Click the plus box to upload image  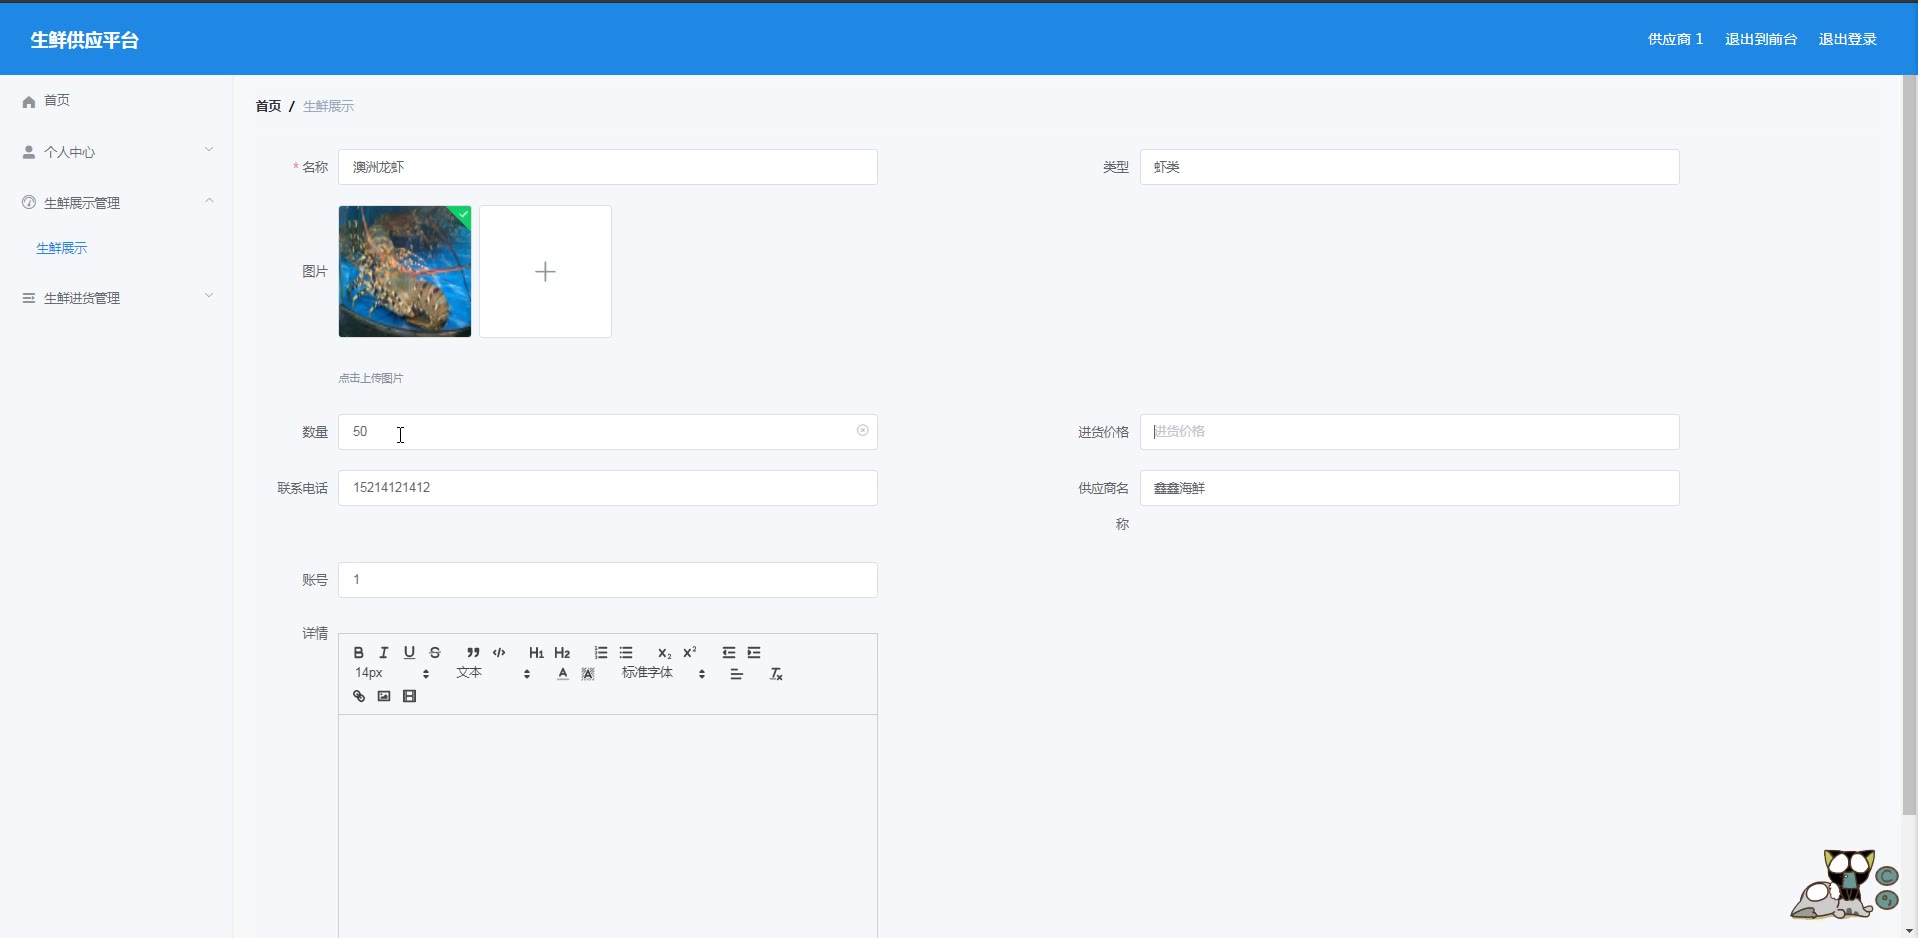pyautogui.click(x=545, y=271)
